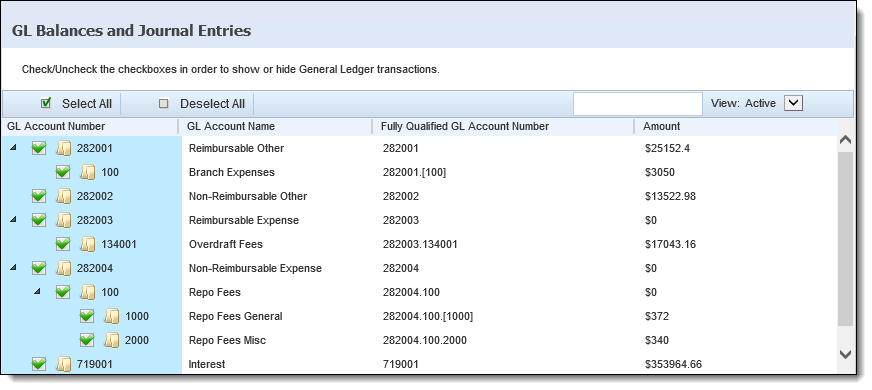Viewport: 872px width, 390px height.
Task: Click the search input field in toolbar
Action: (x=638, y=104)
